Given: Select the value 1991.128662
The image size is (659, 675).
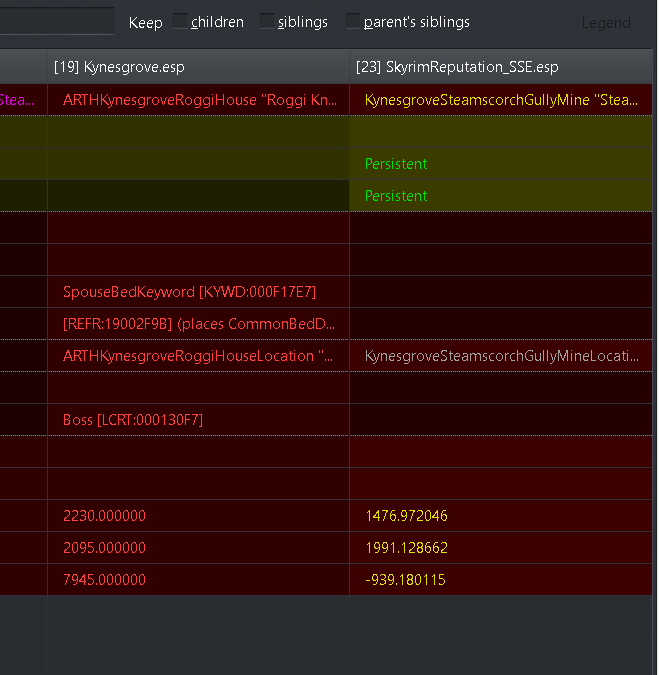Looking at the screenshot, I should pyautogui.click(x=501, y=548).
